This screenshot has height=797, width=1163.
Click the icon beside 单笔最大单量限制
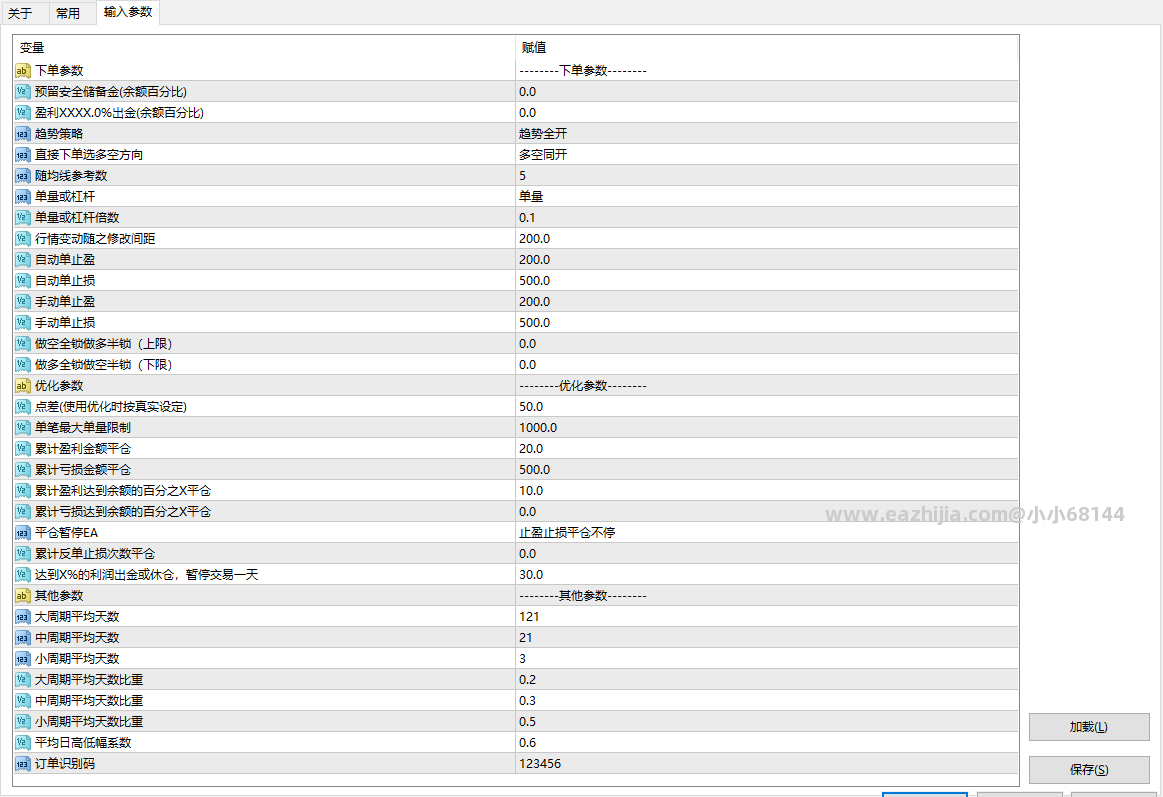(x=22, y=428)
